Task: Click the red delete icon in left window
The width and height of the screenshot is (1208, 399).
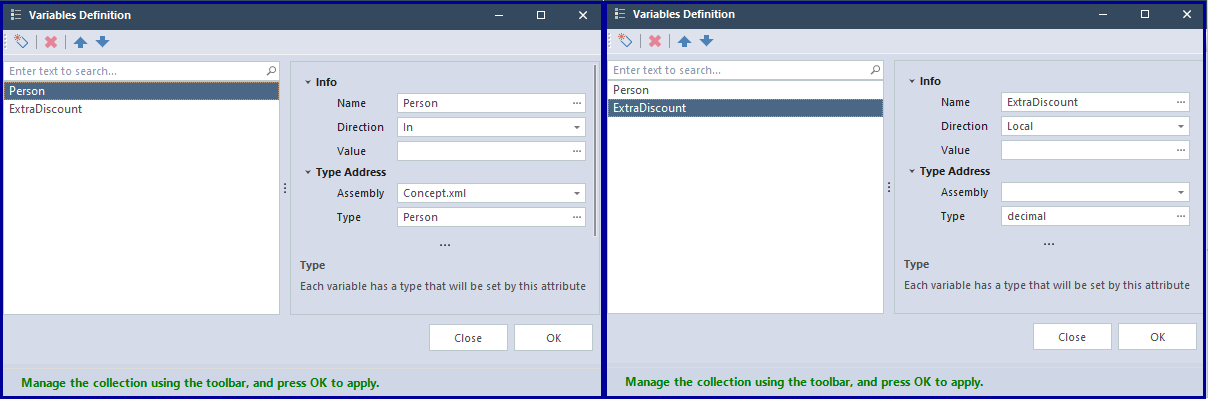Action: (x=51, y=42)
